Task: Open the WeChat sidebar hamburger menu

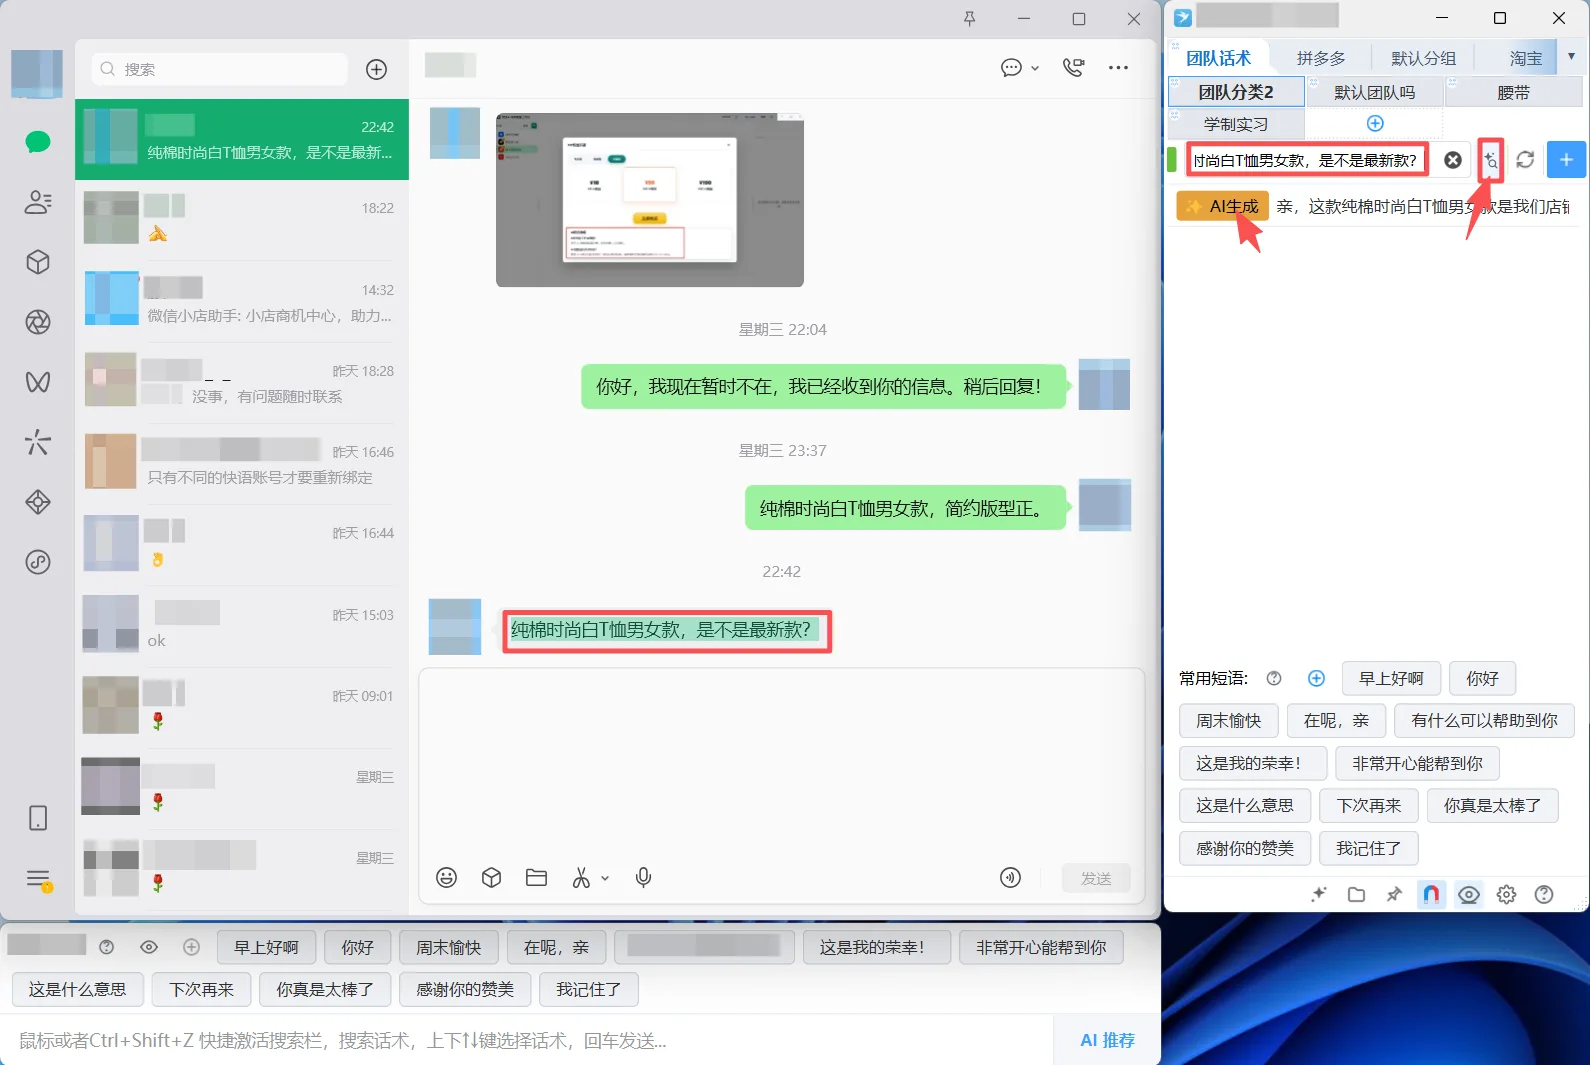Action: [38, 879]
